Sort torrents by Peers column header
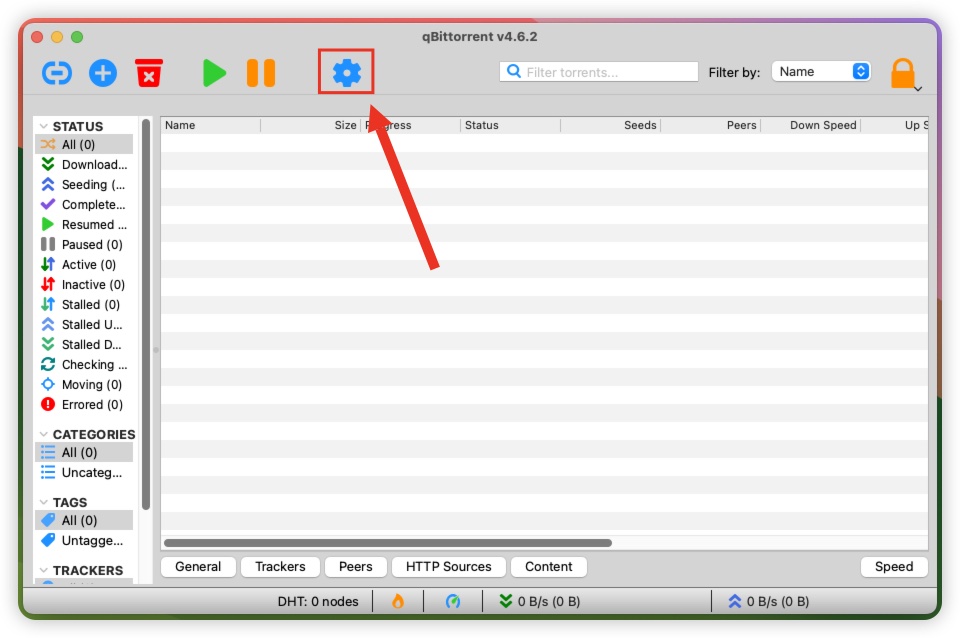The height and width of the screenshot is (638, 960). click(710, 125)
